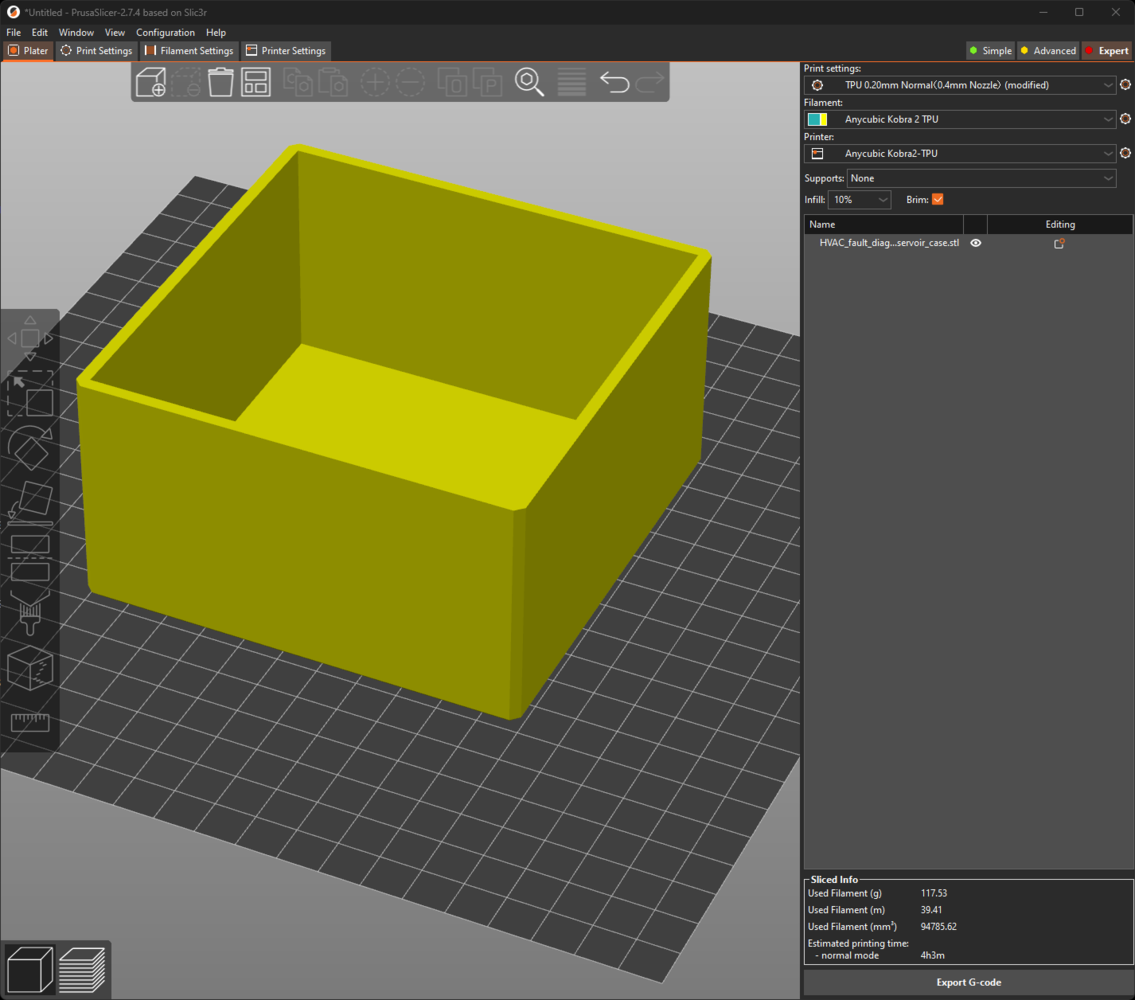Screen dimensions: 1135x1000
Task: Click the Arrange objects icon
Action: [x=256, y=82]
